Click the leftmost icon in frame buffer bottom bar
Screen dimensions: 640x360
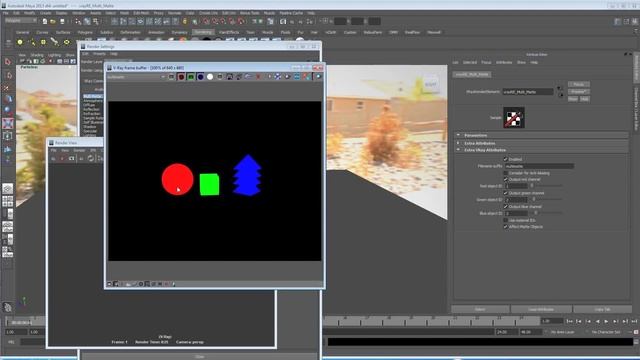[x=109, y=284]
